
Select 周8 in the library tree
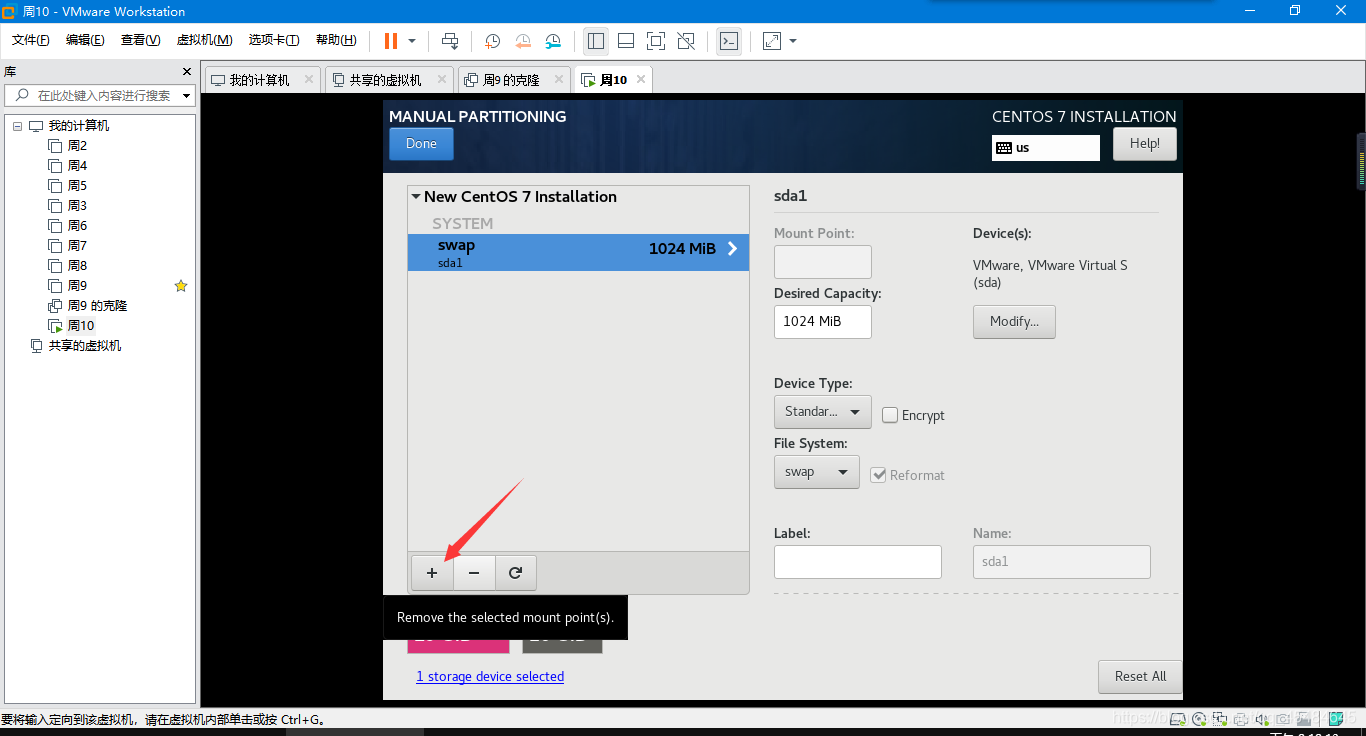77,266
